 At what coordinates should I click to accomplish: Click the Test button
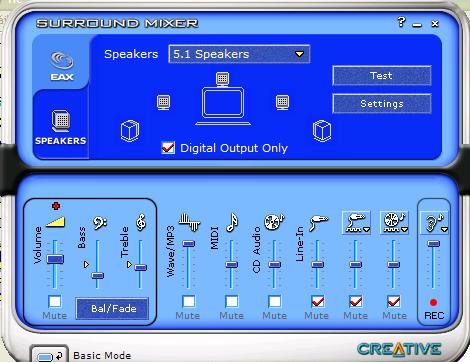[x=382, y=76]
